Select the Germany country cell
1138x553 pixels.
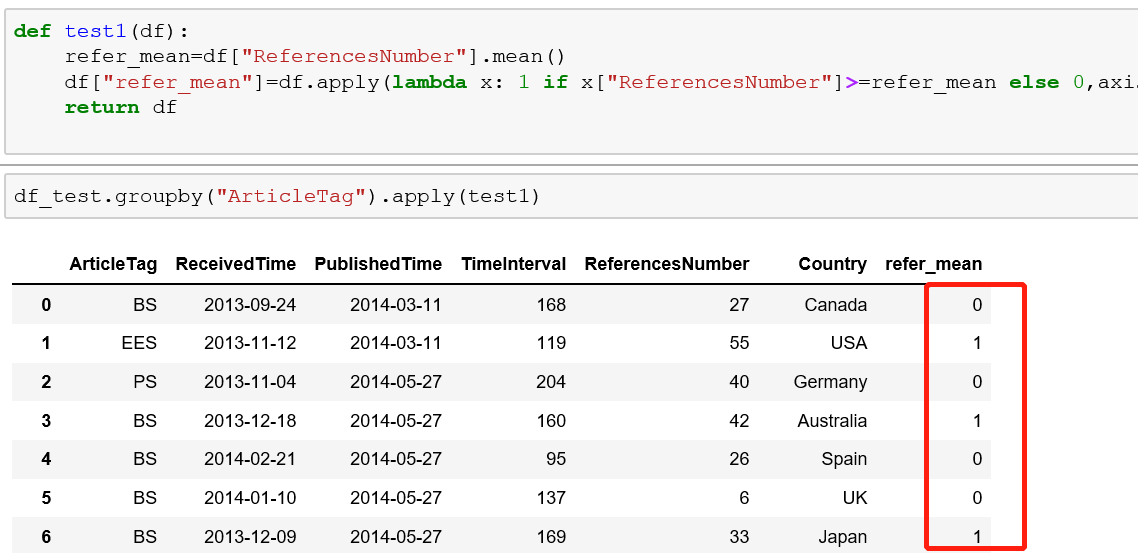point(830,382)
